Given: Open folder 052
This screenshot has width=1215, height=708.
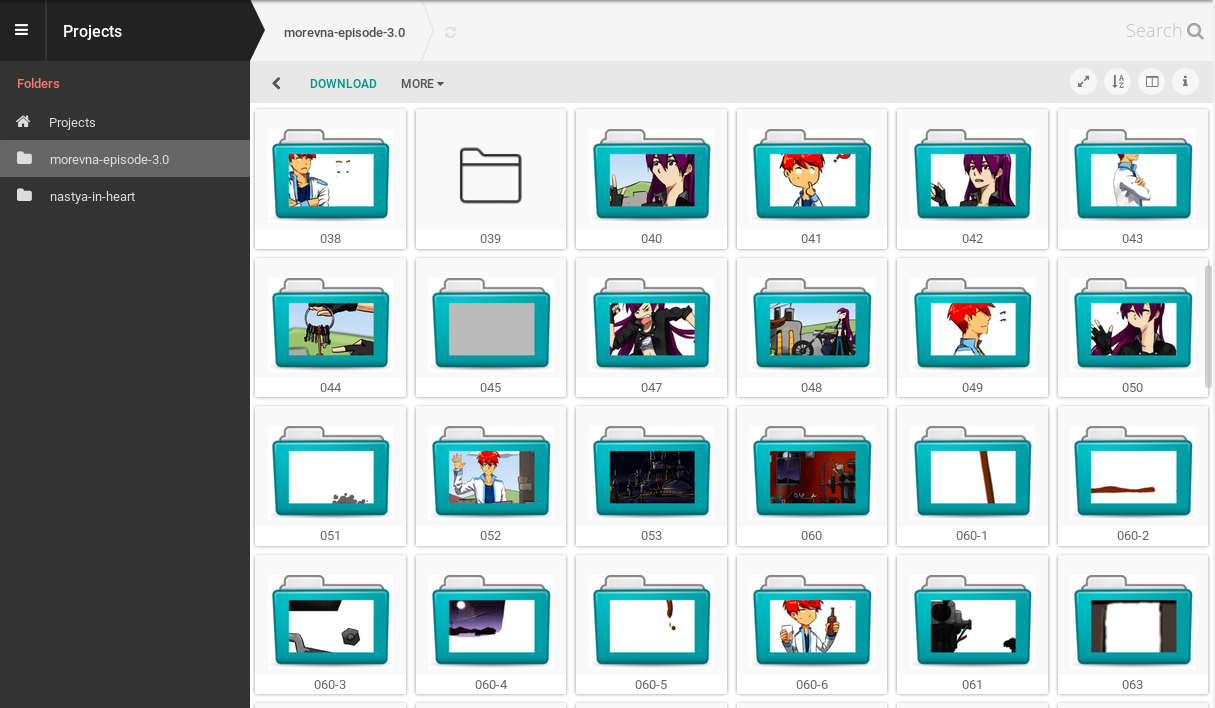Looking at the screenshot, I should pos(490,476).
